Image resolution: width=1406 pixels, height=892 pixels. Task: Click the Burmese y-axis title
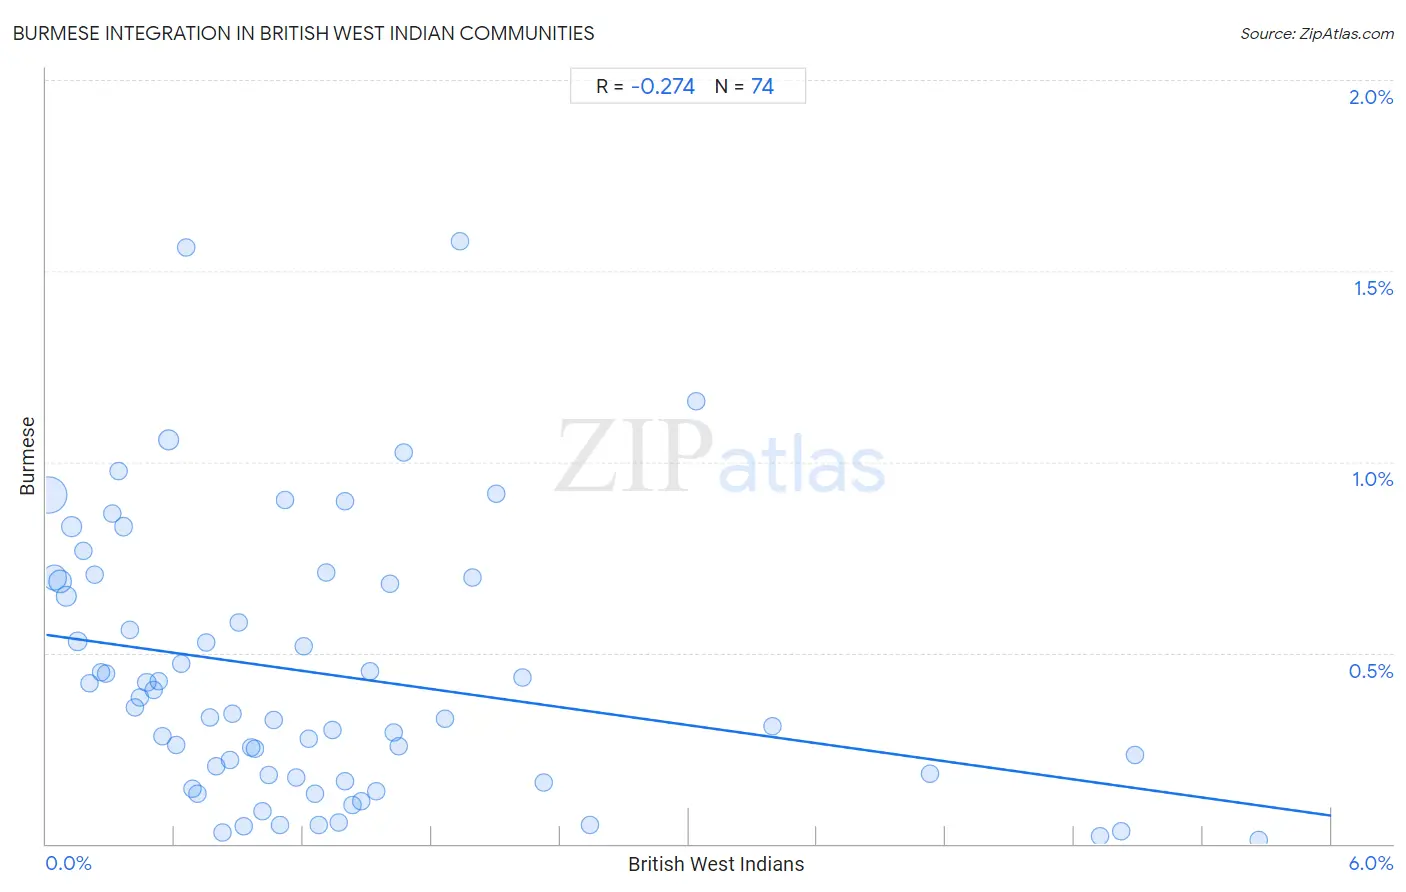[27, 456]
